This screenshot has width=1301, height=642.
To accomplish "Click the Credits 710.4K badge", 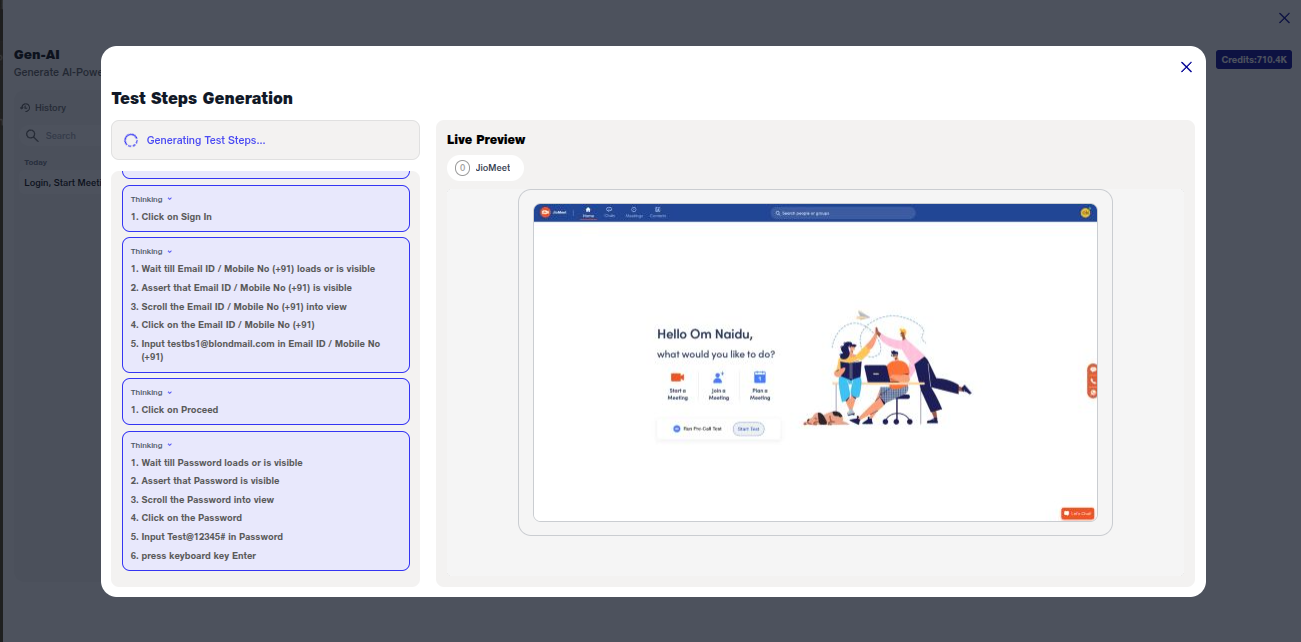I will pyautogui.click(x=1253, y=60).
